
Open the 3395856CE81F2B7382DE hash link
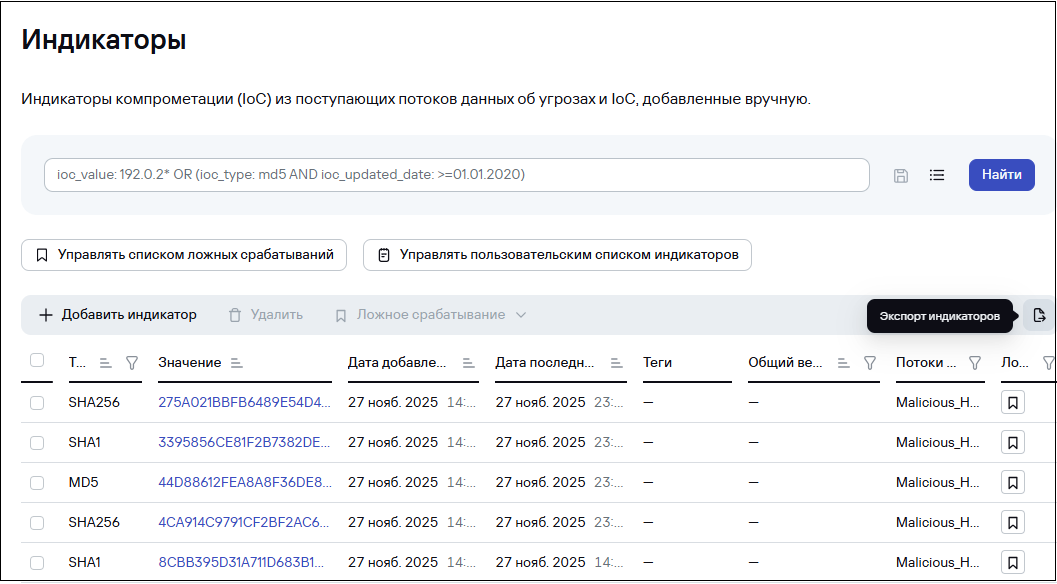coord(245,442)
